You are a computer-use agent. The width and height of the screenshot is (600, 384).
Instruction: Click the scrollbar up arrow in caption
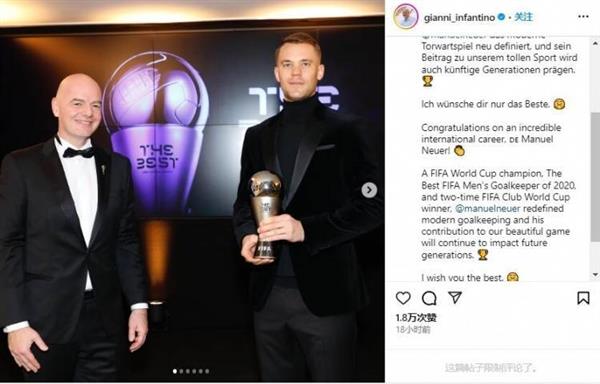tap(595, 40)
